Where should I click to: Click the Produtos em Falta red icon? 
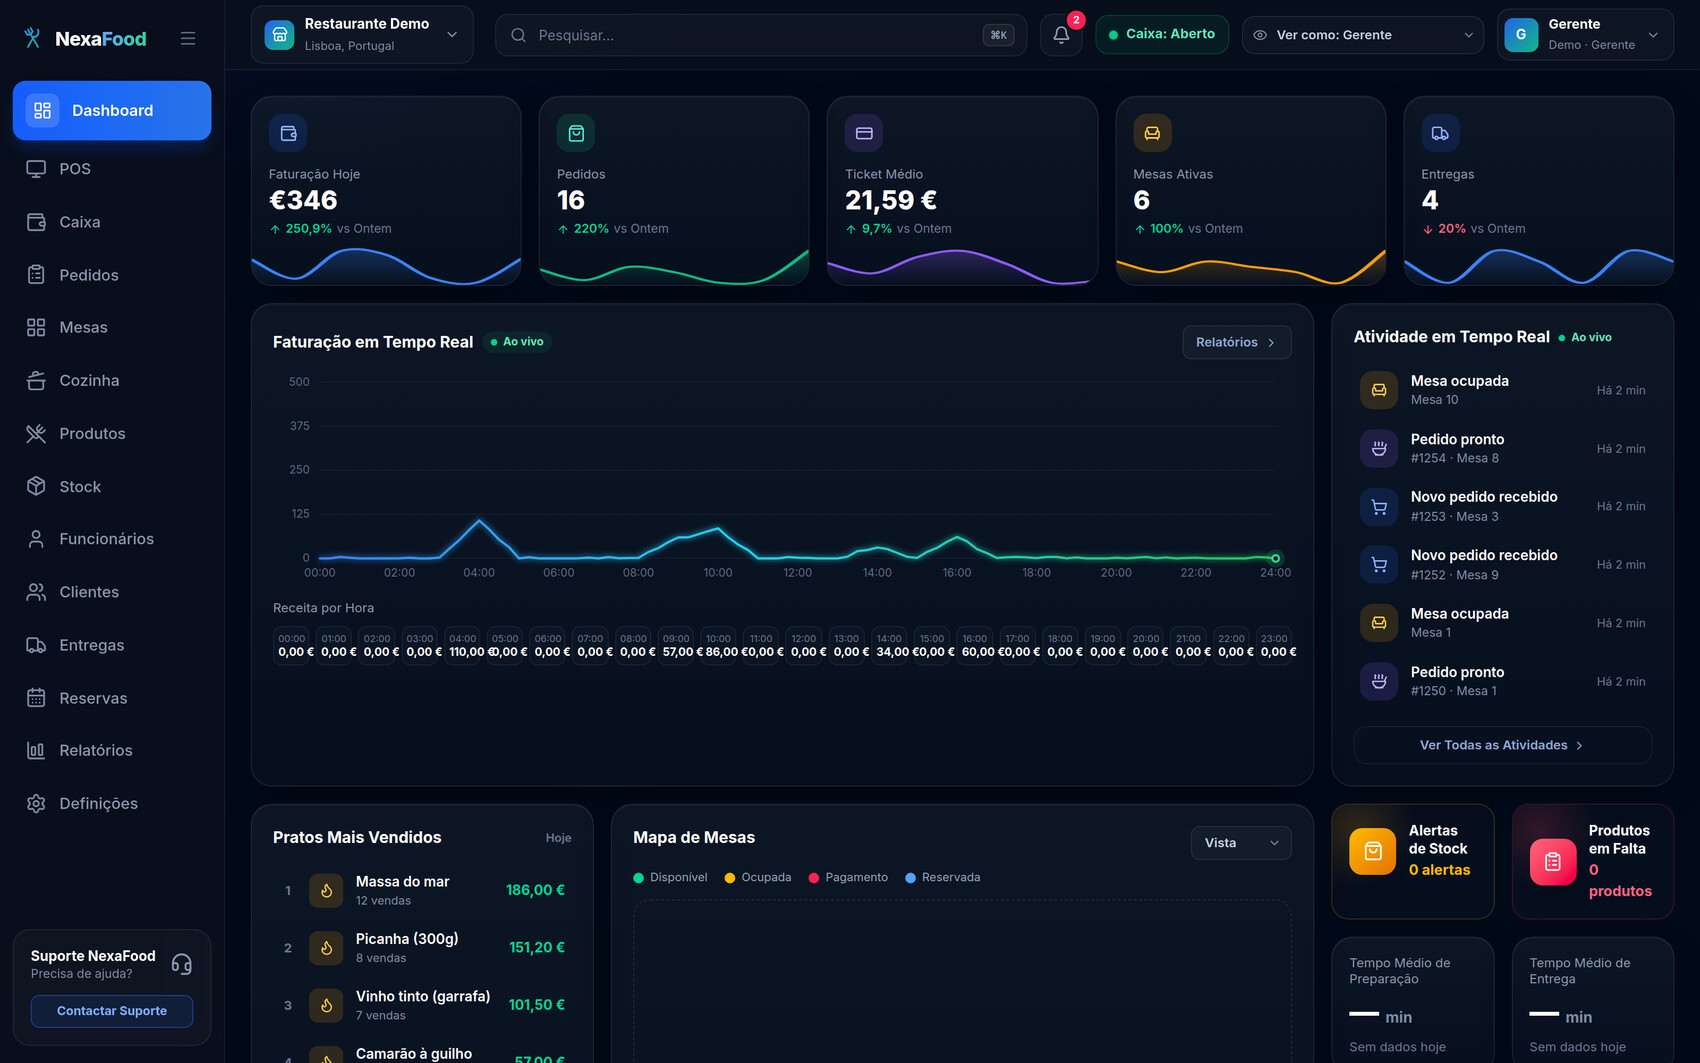tap(1553, 861)
